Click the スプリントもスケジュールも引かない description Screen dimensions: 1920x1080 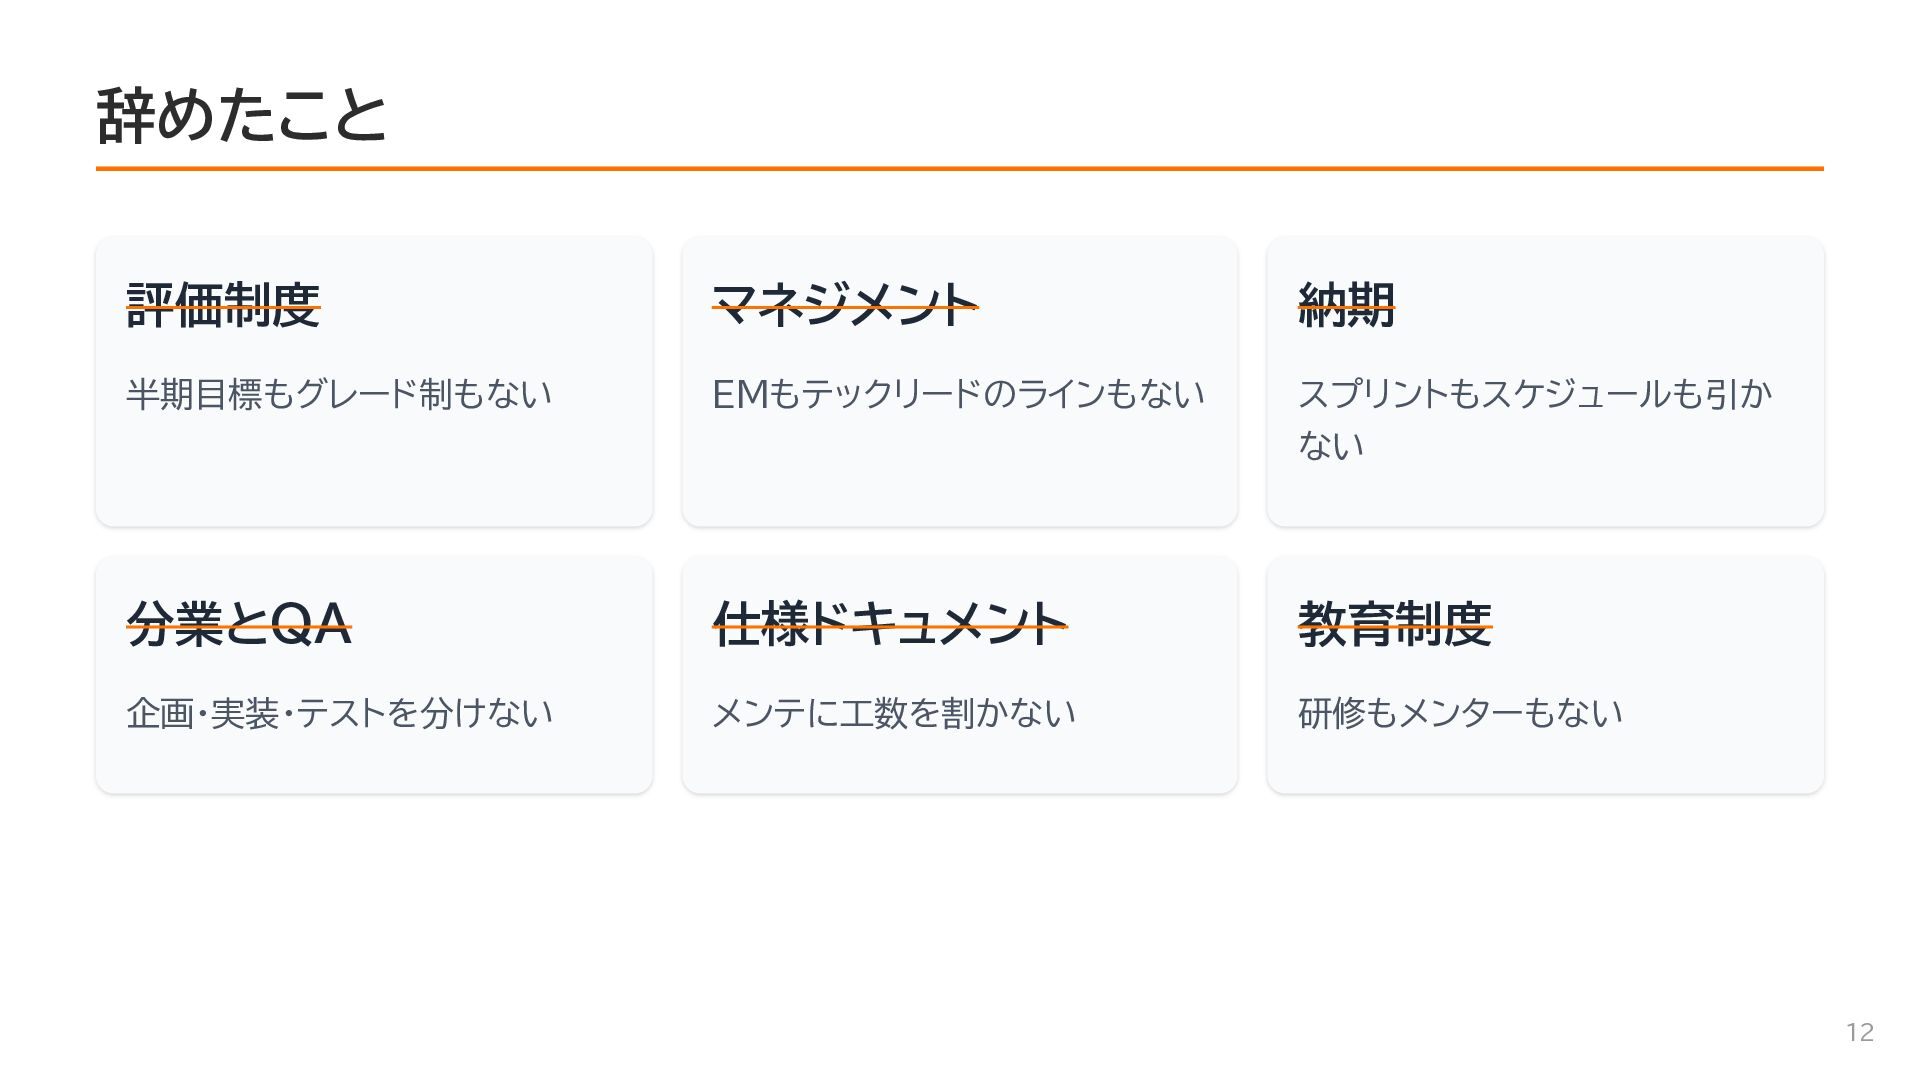(x=1534, y=419)
